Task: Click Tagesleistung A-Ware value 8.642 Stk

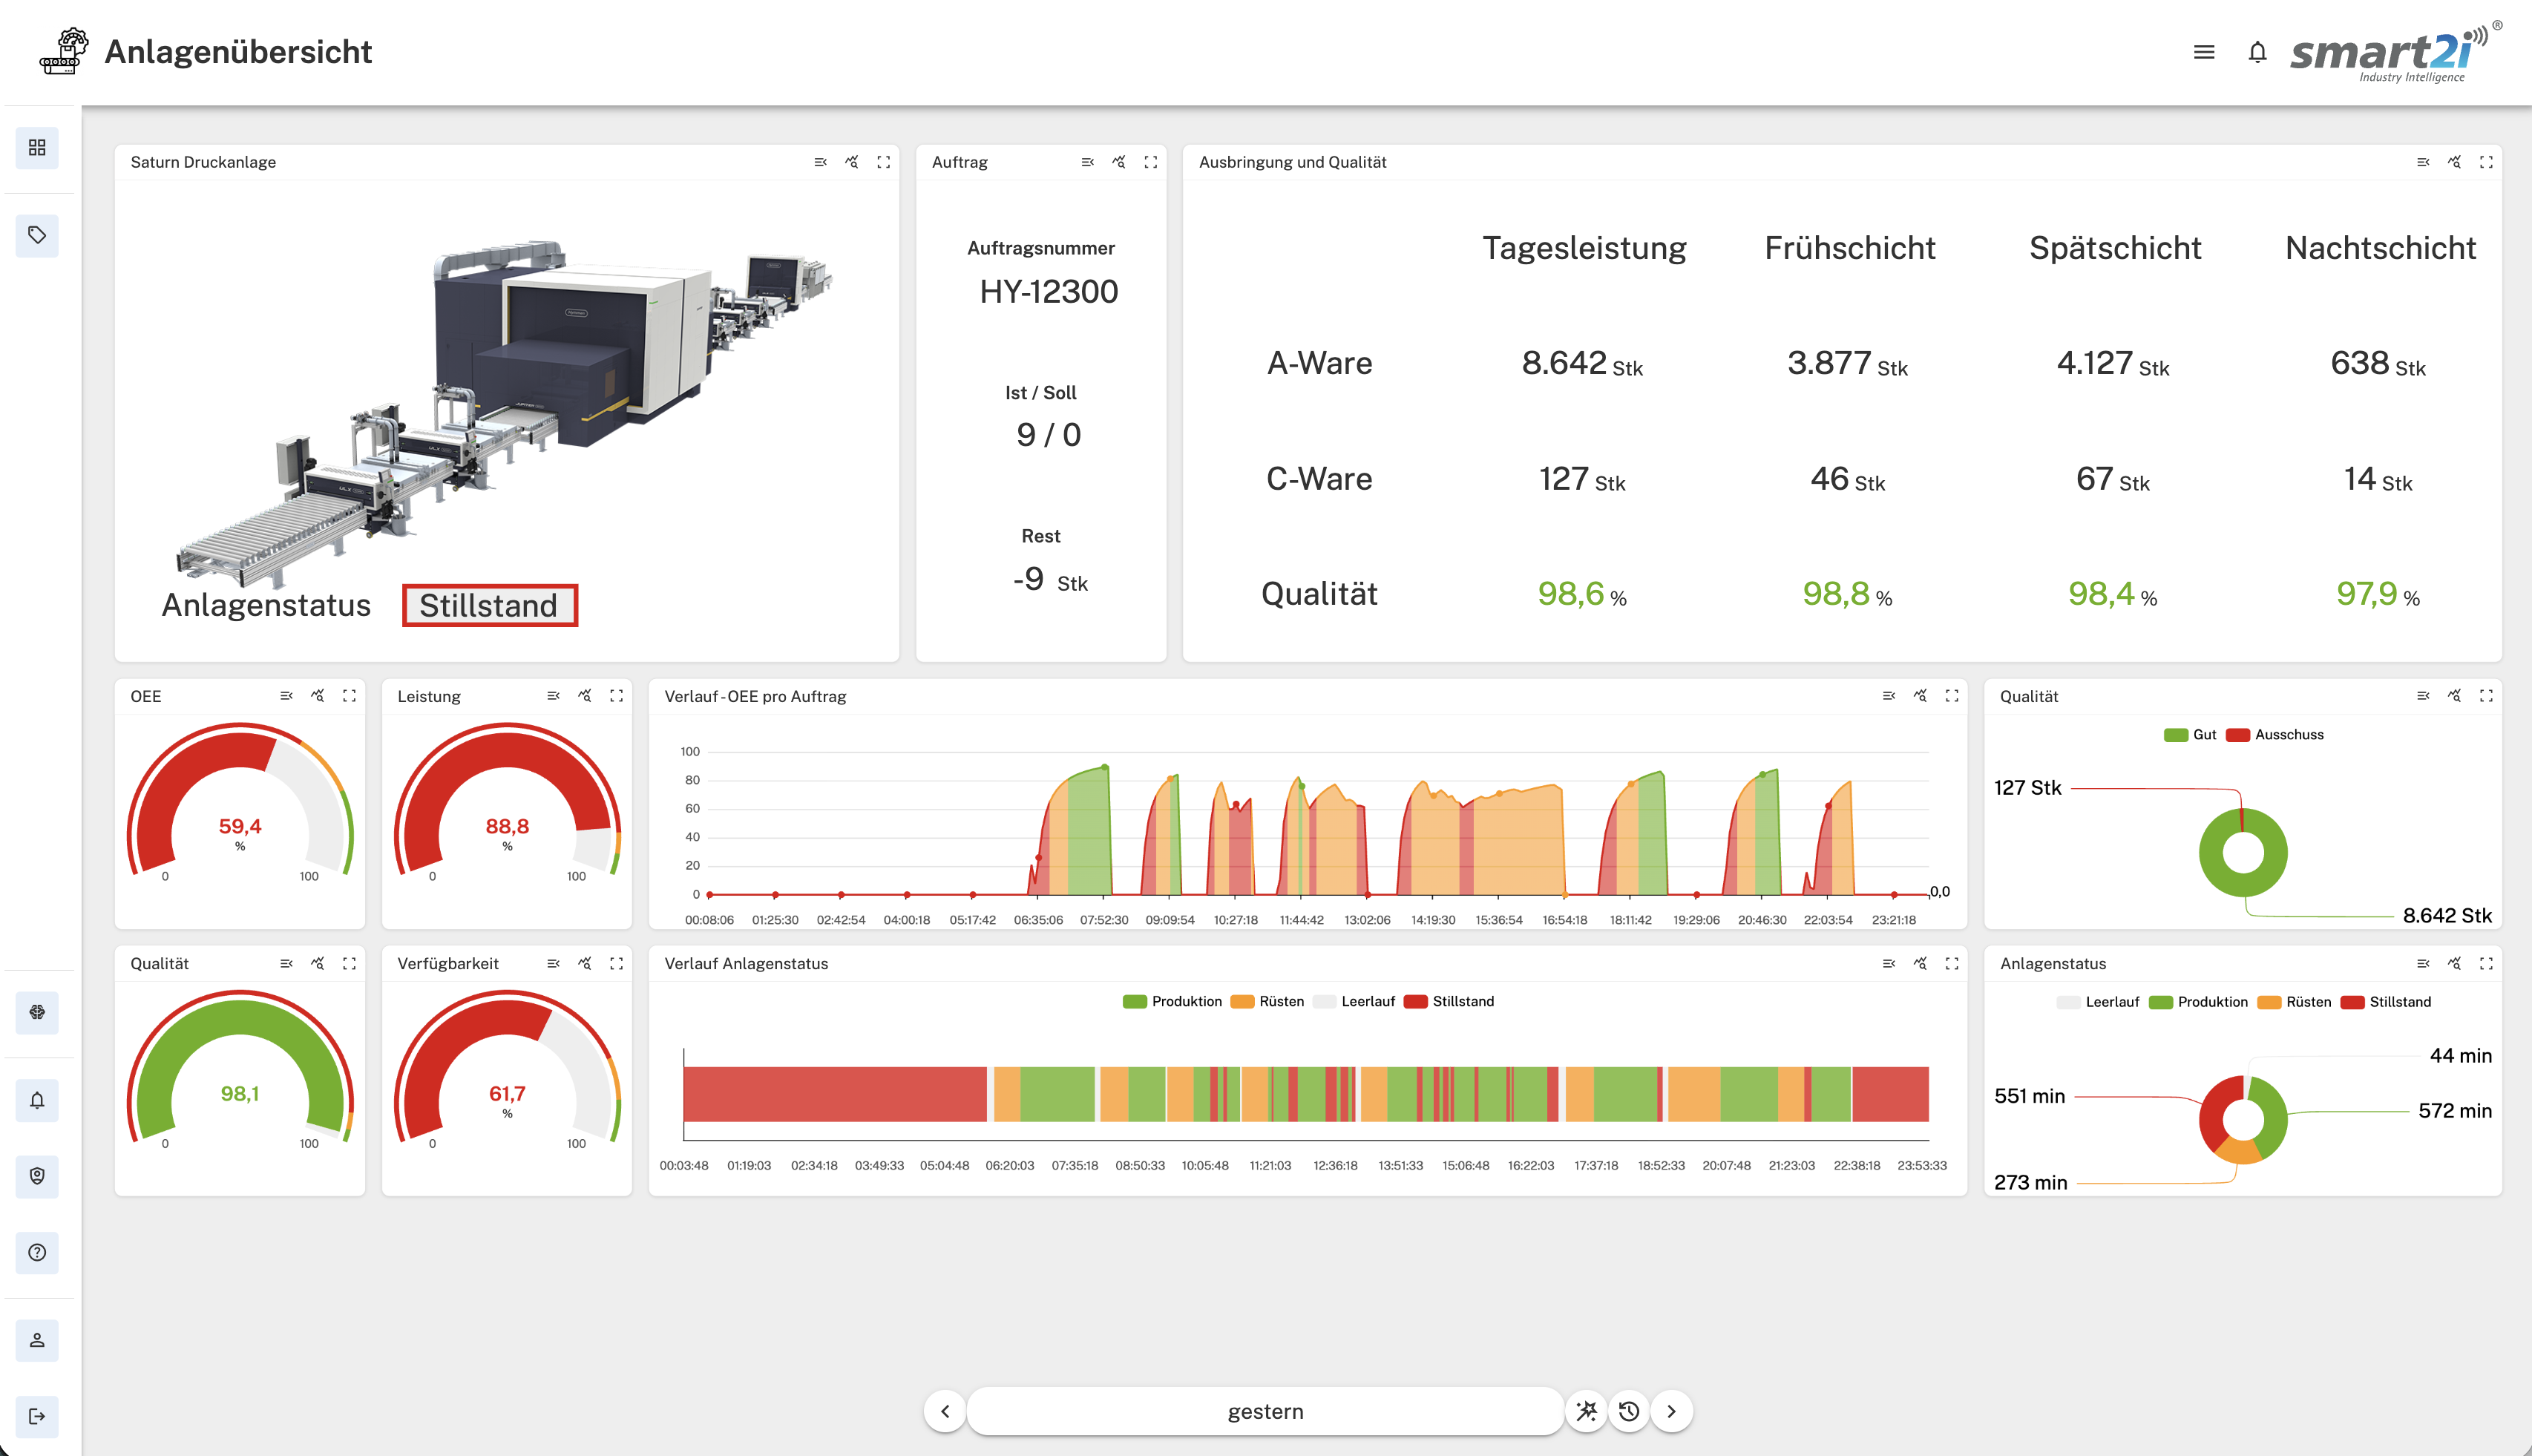Action: coord(1582,363)
